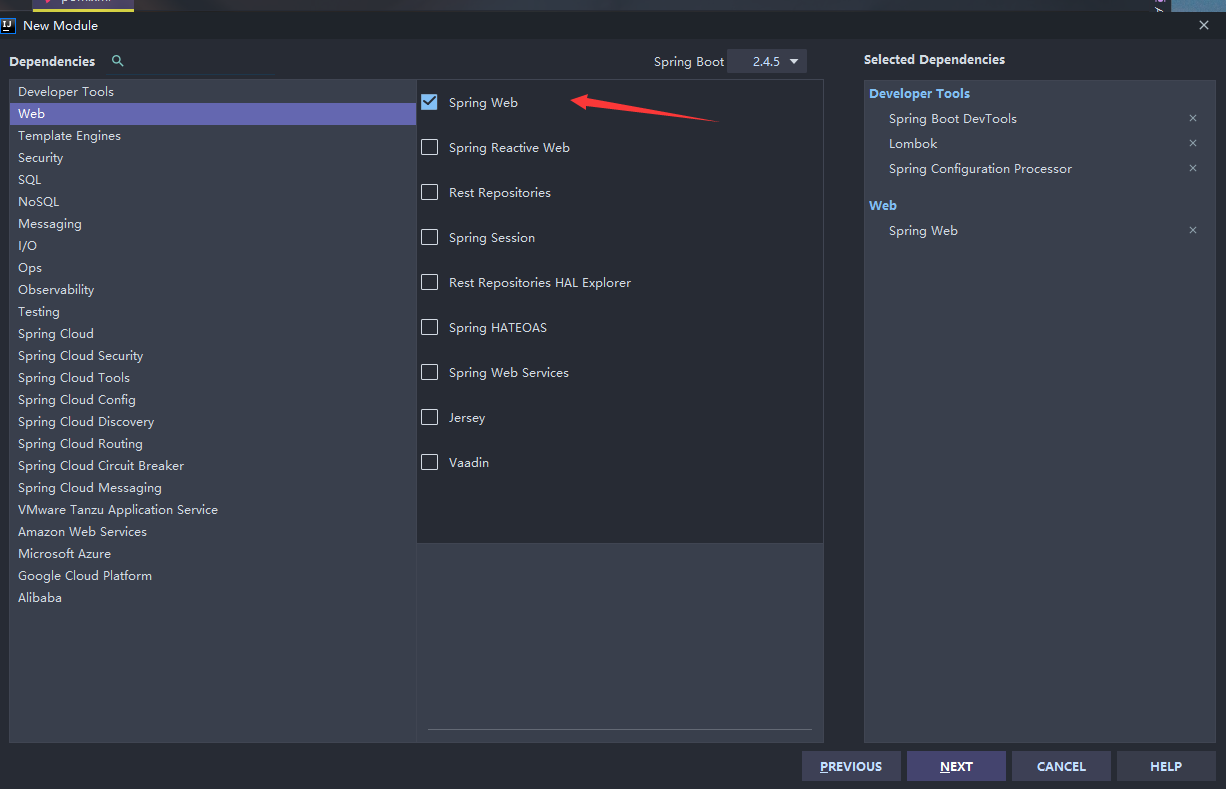
Task: Open the Spring Boot version dropdown
Action: click(767, 61)
